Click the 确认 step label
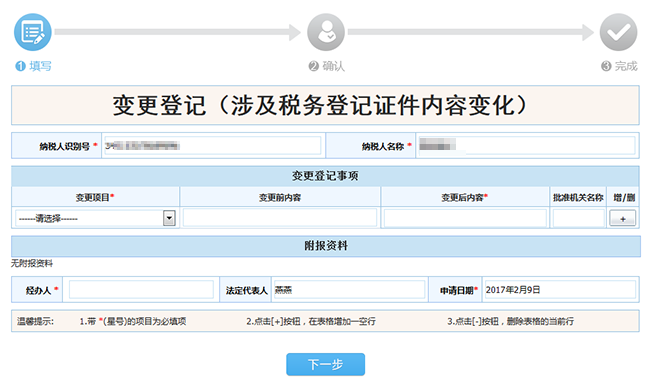The height and width of the screenshot is (381, 650). pyautogui.click(x=327, y=66)
